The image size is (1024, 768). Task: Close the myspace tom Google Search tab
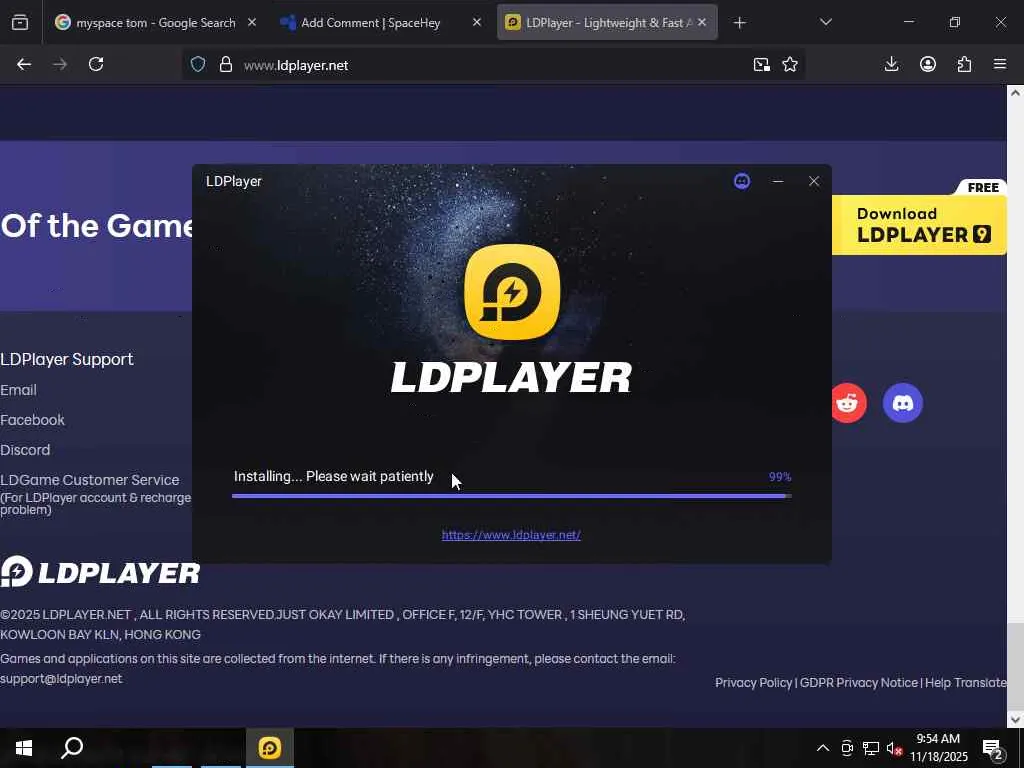click(252, 22)
